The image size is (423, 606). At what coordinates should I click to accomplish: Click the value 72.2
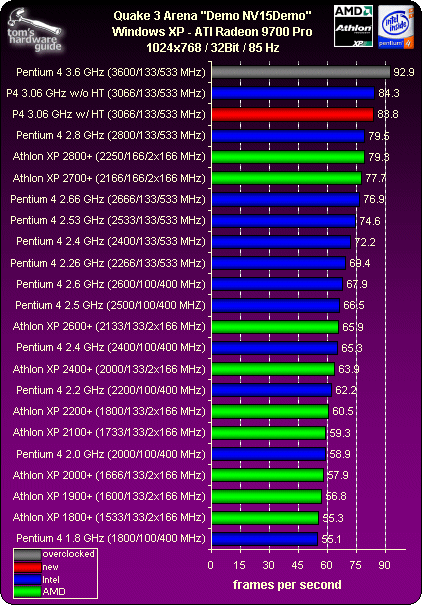tap(365, 242)
